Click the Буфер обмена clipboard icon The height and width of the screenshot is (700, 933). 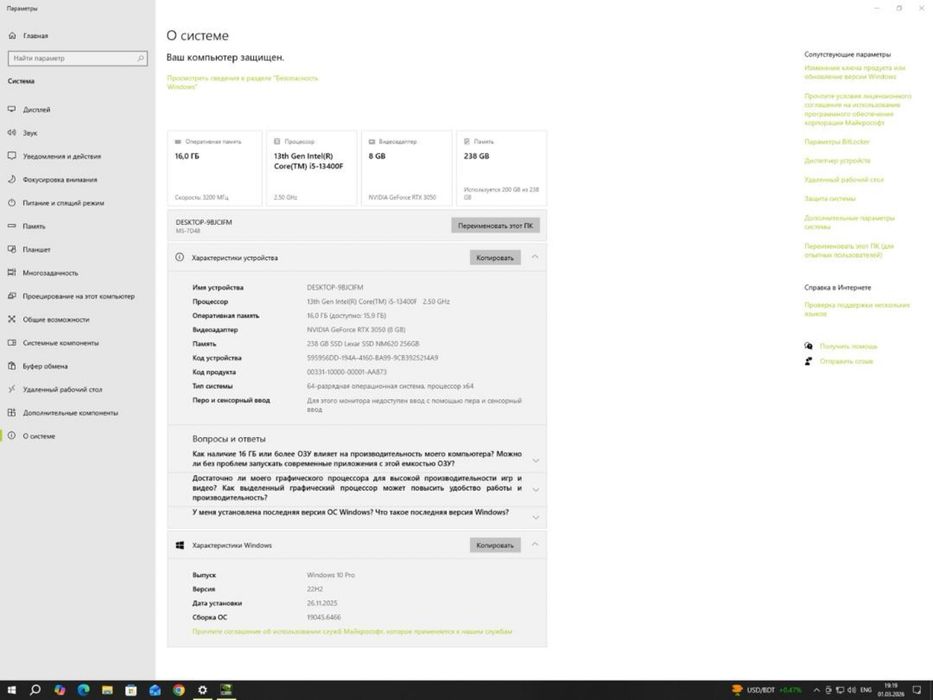[x=11, y=366]
